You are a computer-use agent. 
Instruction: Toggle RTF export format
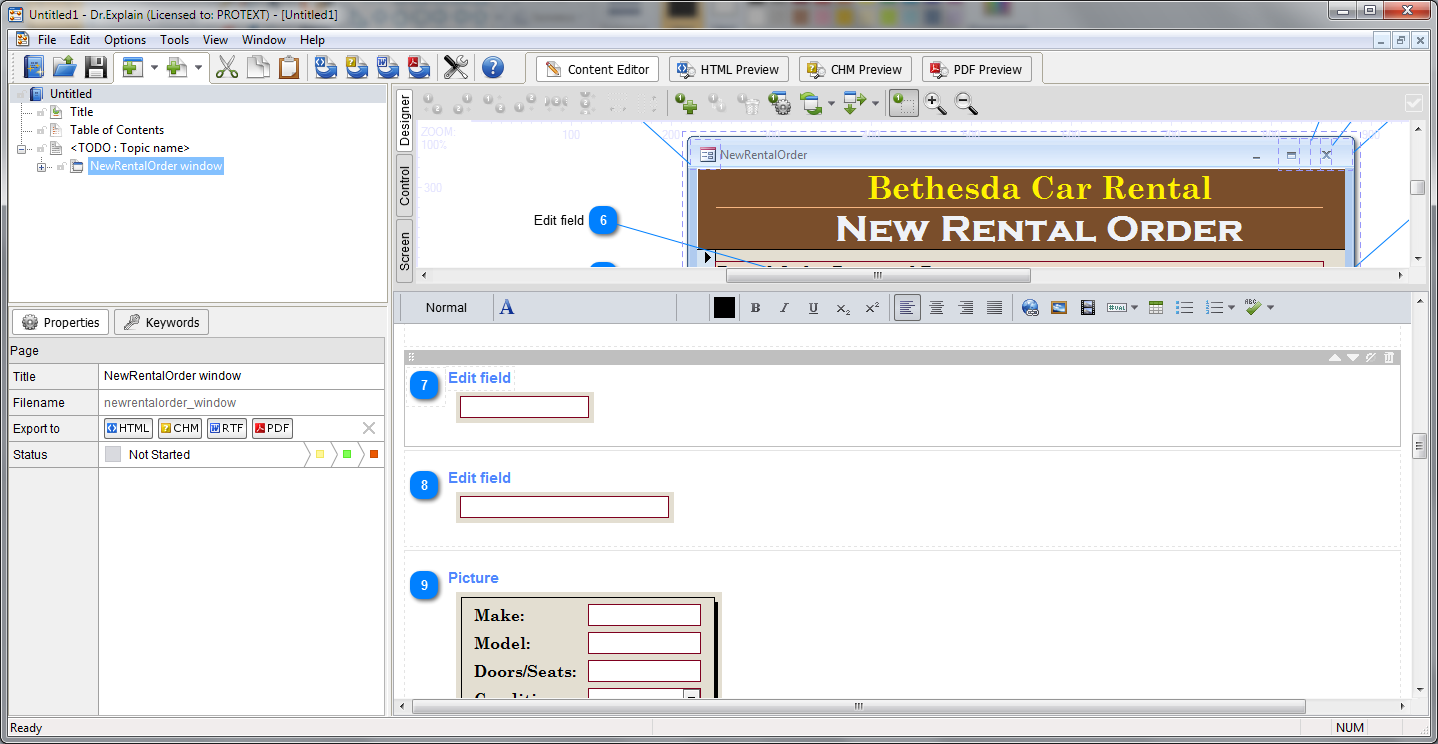[x=227, y=428]
